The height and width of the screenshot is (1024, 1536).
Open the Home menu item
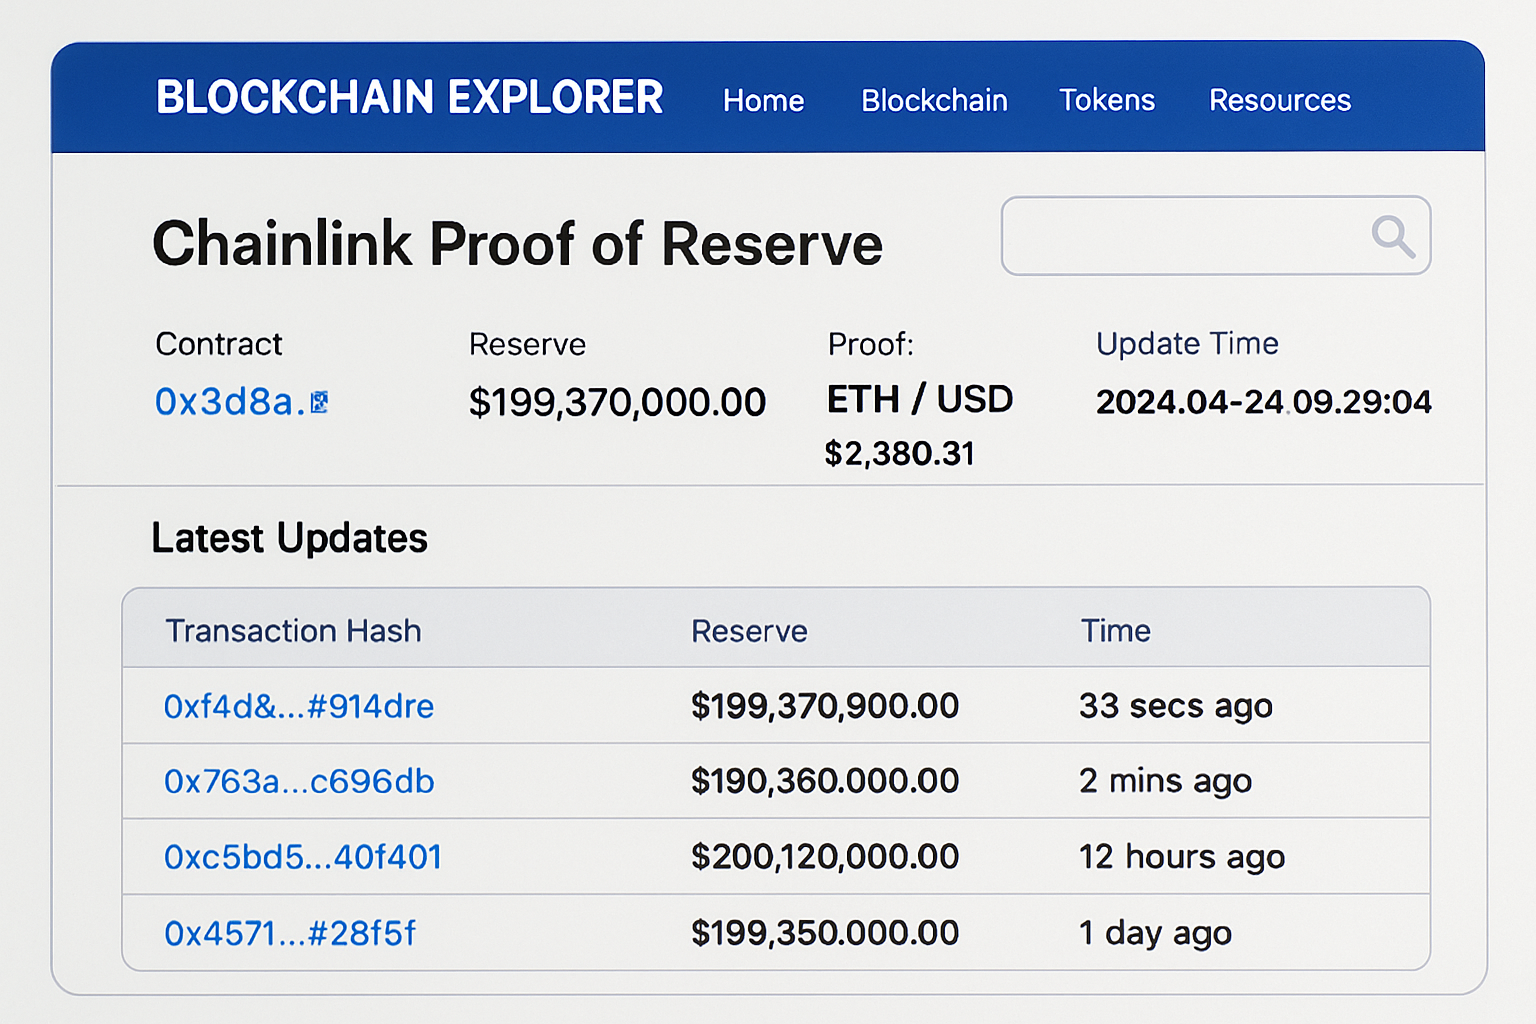tap(763, 100)
